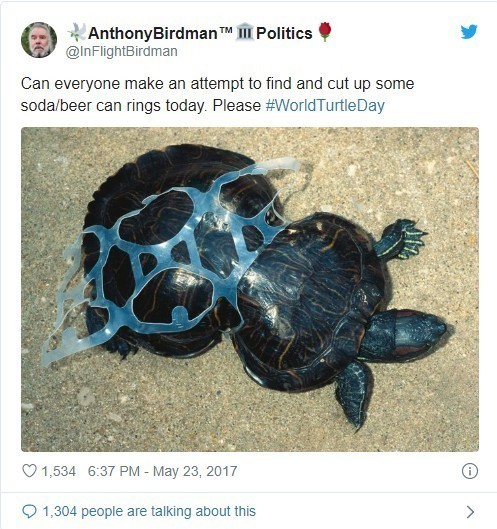The height and width of the screenshot is (529, 497).
Task: Click the dove emoji before AnthonyBirdman
Action: point(77,32)
